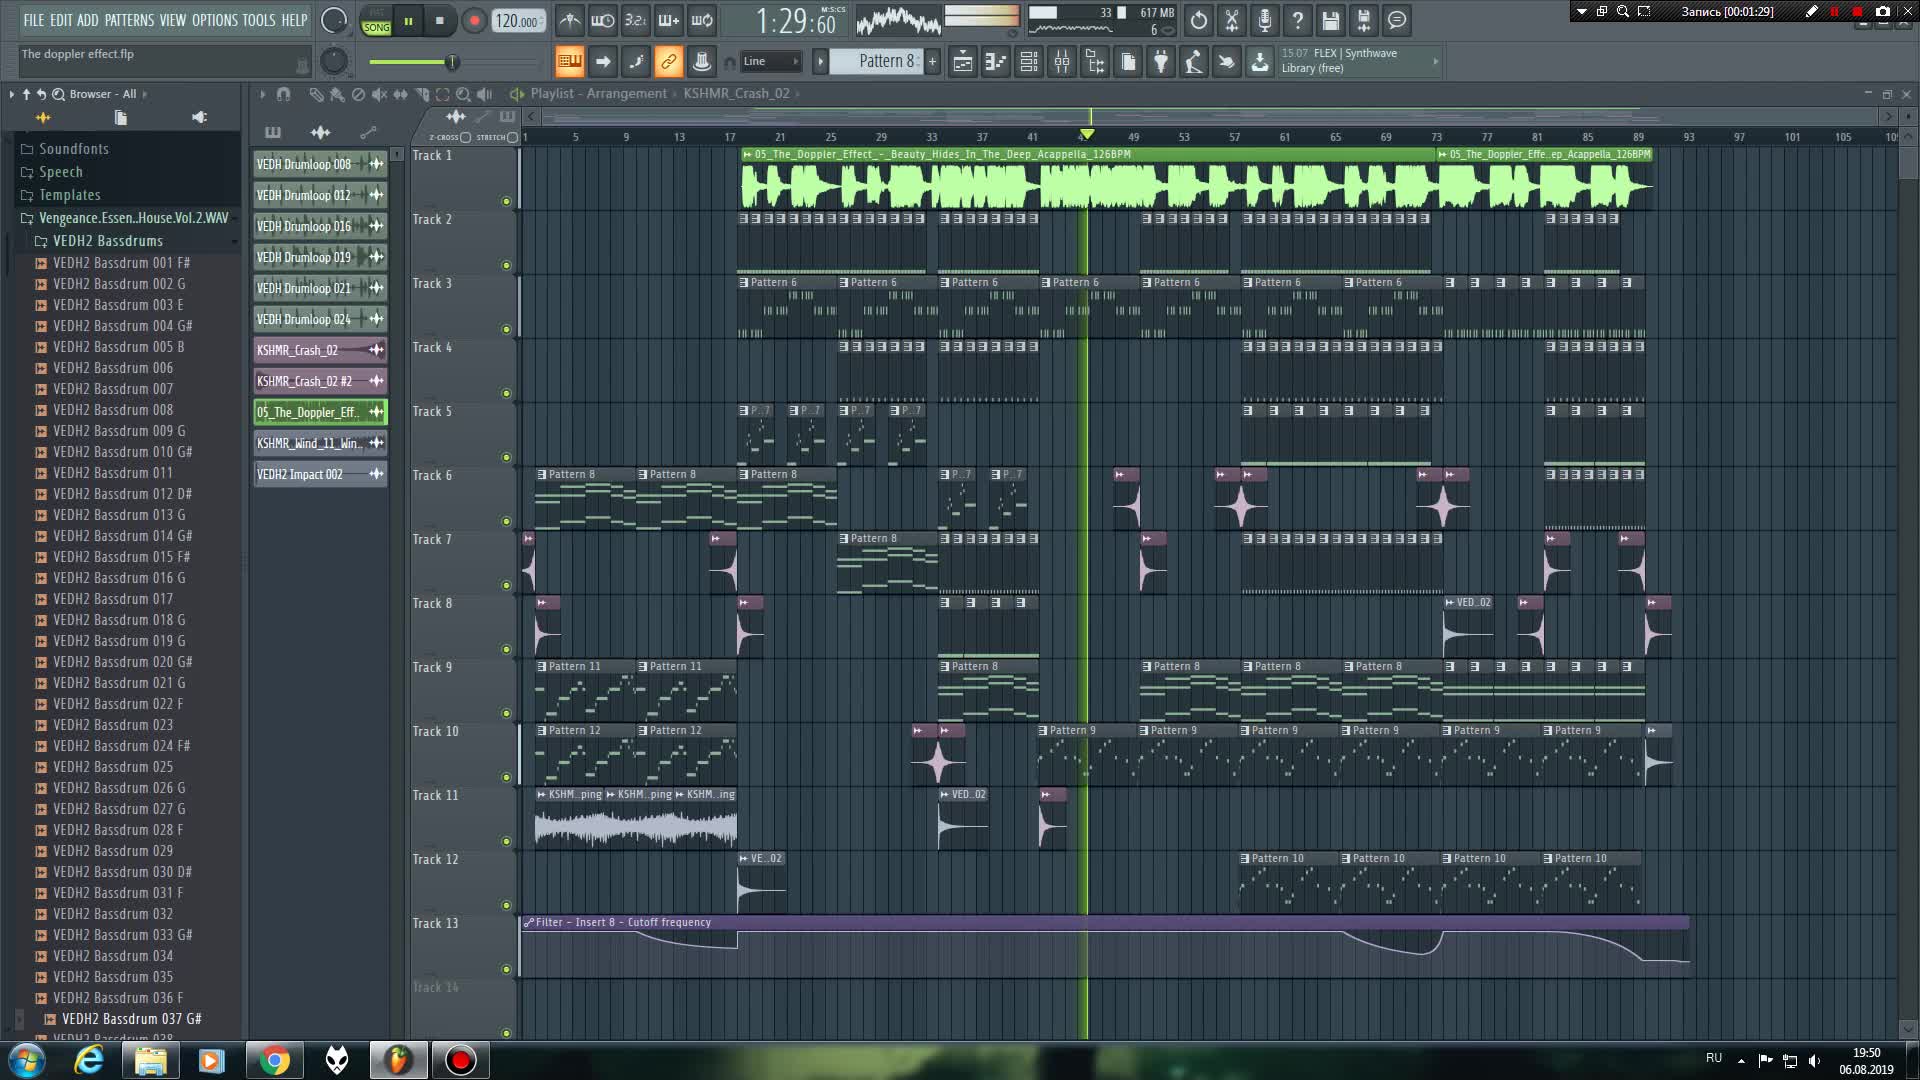
Task: Click the tempo field showing 120.000
Action: click(517, 21)
